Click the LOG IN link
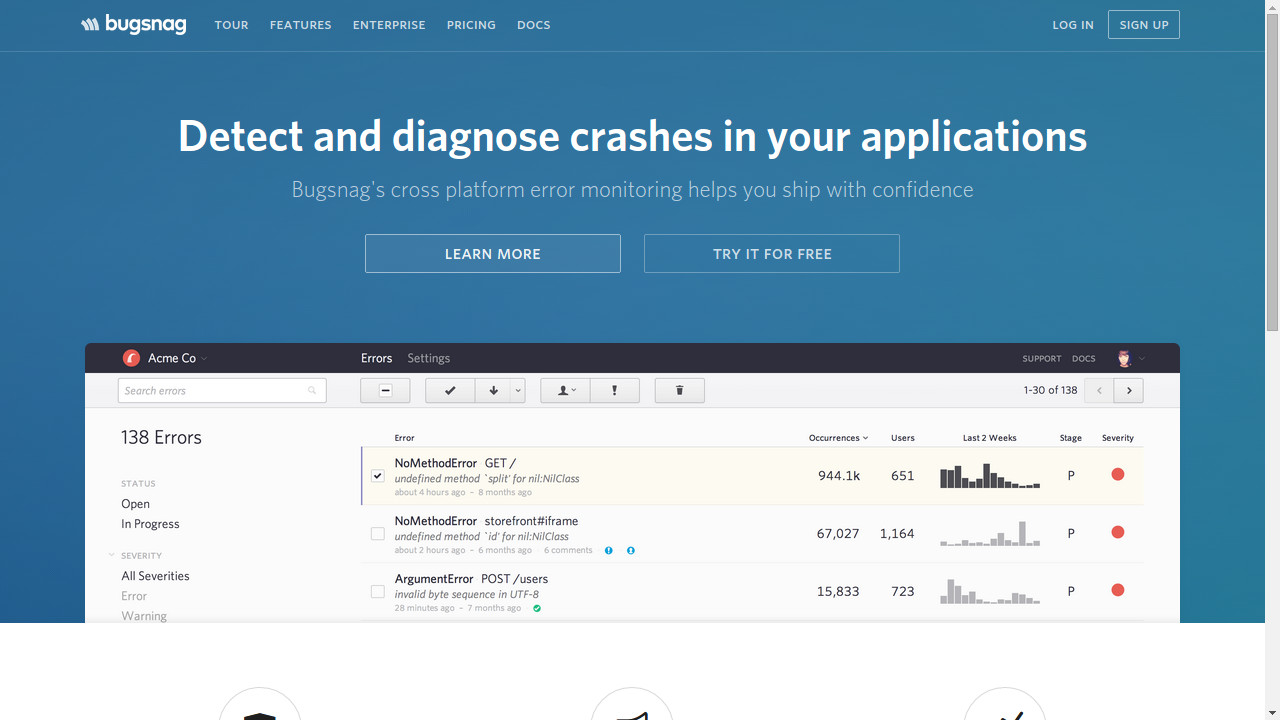The image size is (1280, 720). click(x=1073, y=25)
